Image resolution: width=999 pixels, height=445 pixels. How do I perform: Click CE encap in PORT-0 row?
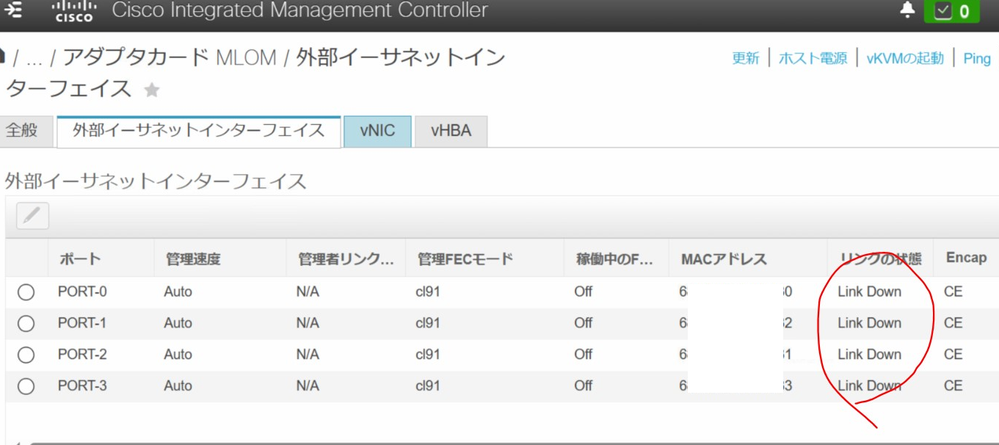(953, 292)
